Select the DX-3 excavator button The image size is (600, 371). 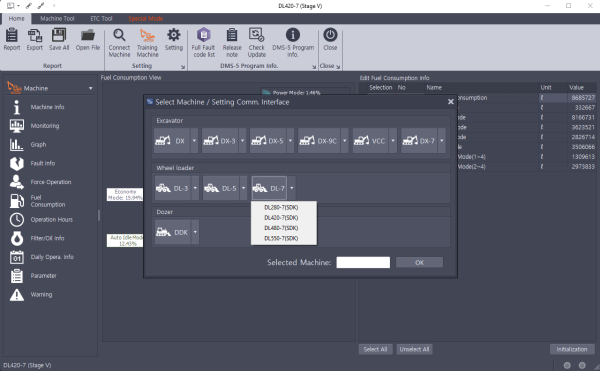coord(220,141)
